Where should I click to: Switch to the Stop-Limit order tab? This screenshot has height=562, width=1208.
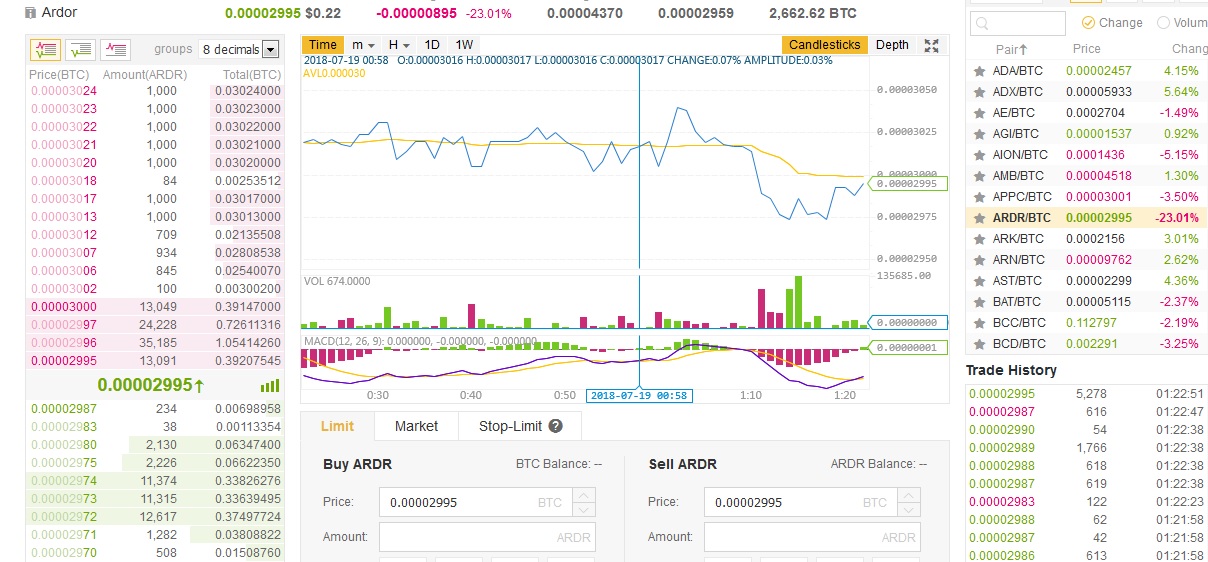(x=520, y=426)
